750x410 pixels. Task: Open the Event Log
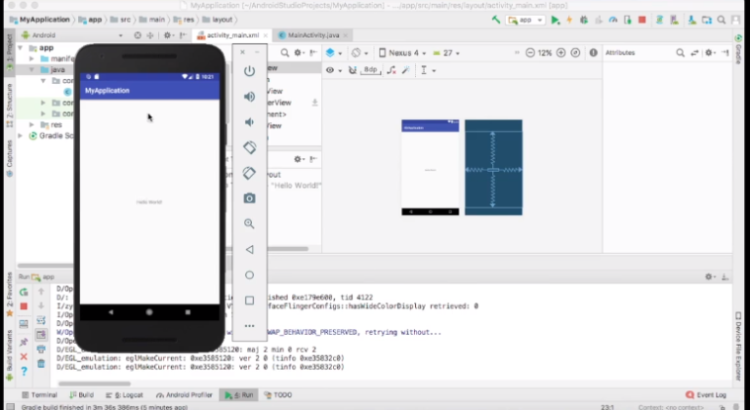click(x=707, y=395)
